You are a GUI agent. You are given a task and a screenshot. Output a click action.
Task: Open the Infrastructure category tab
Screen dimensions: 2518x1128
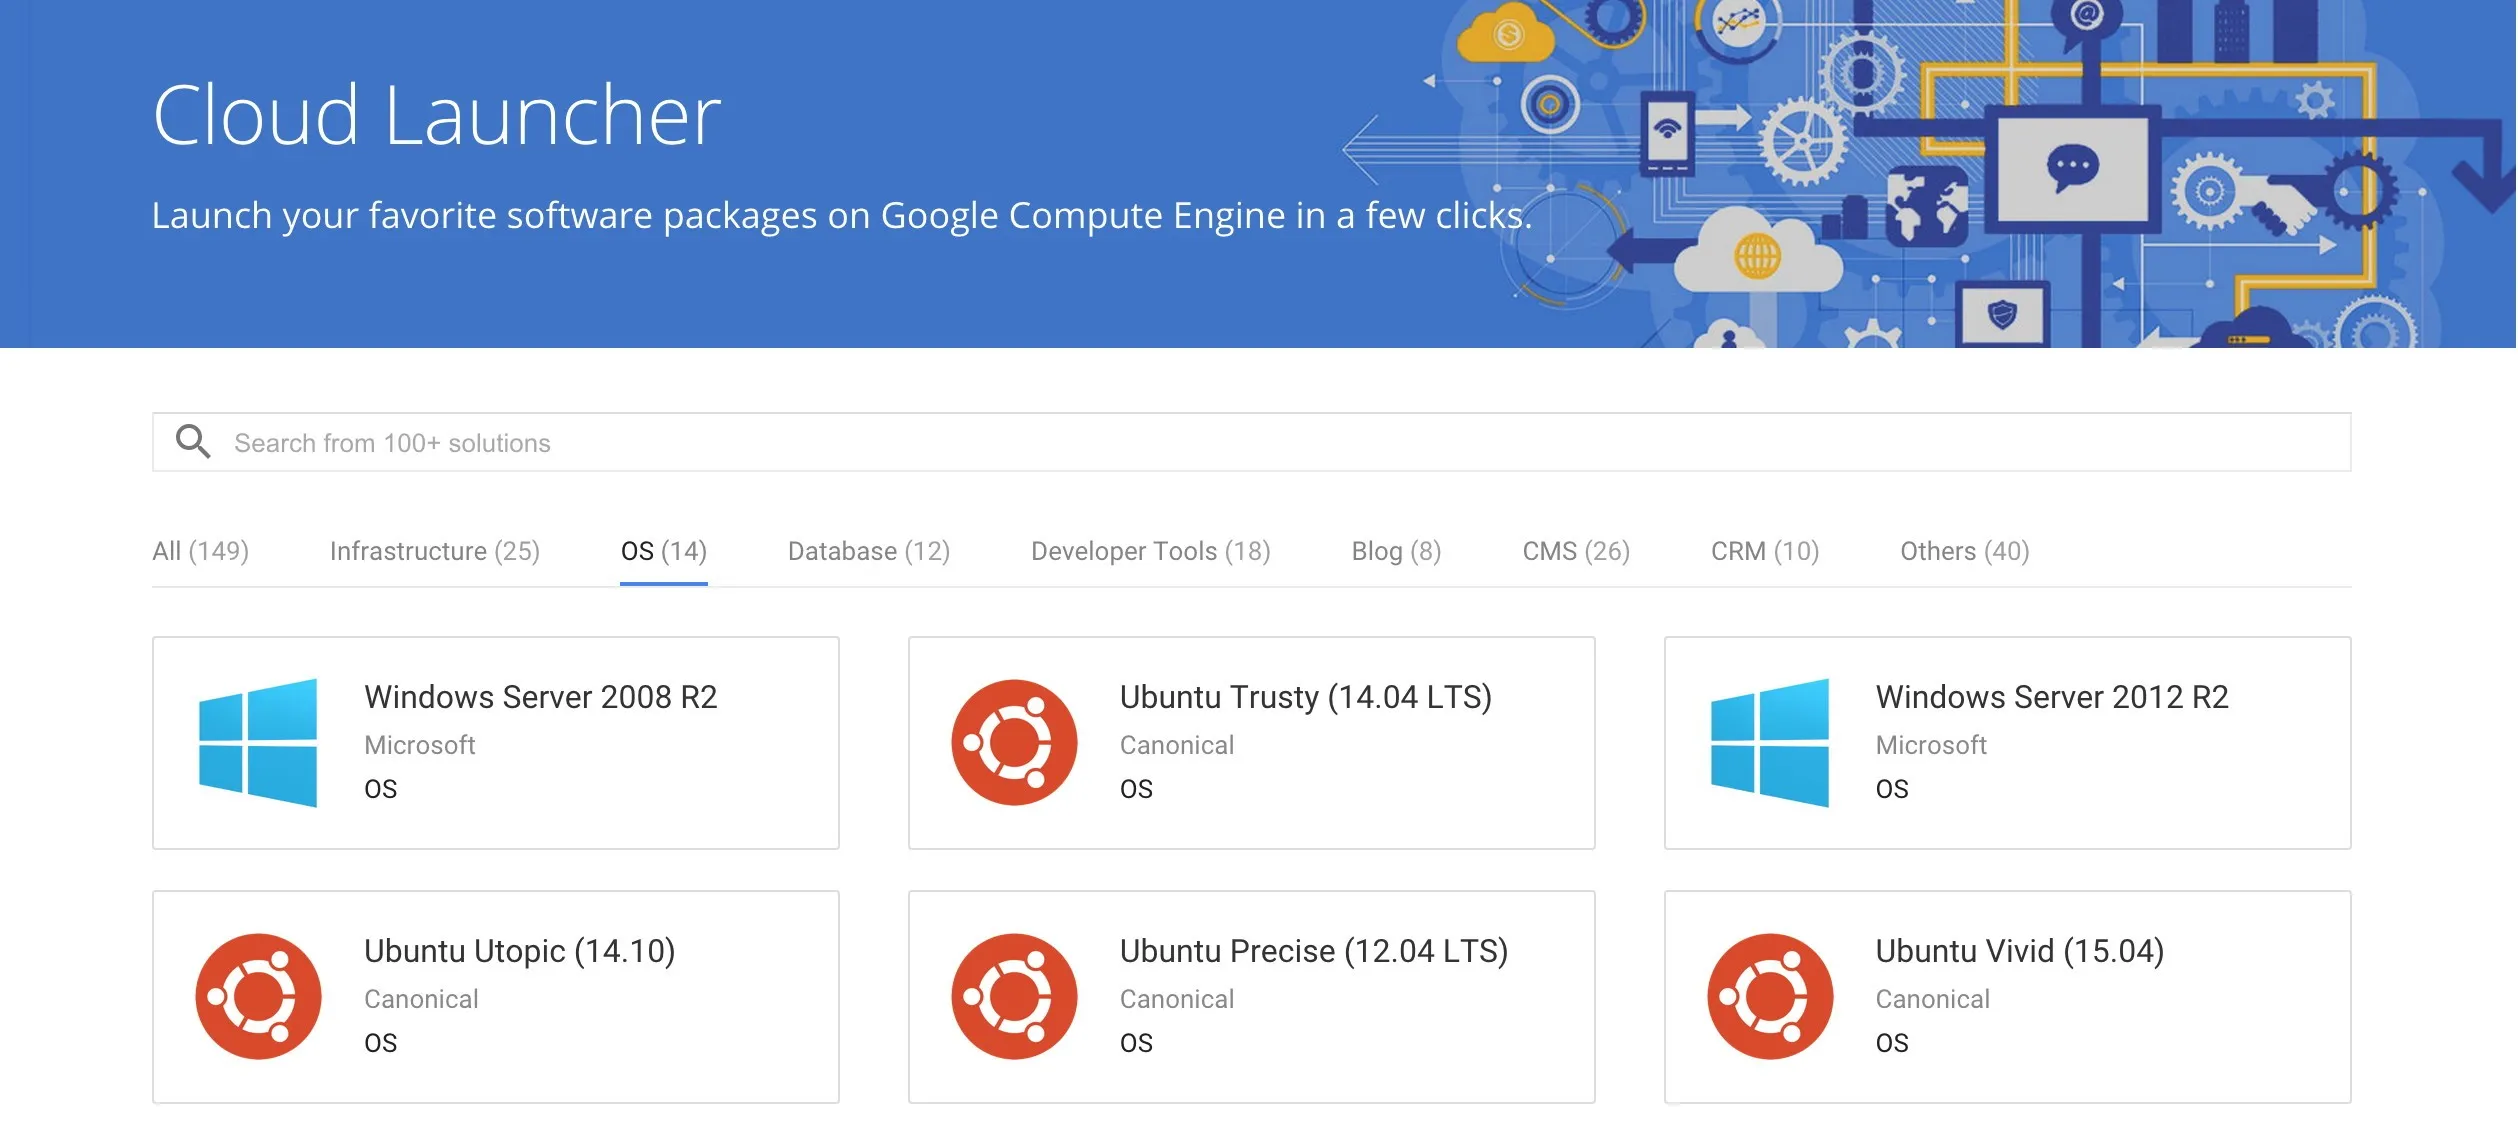tap(434, 550)
